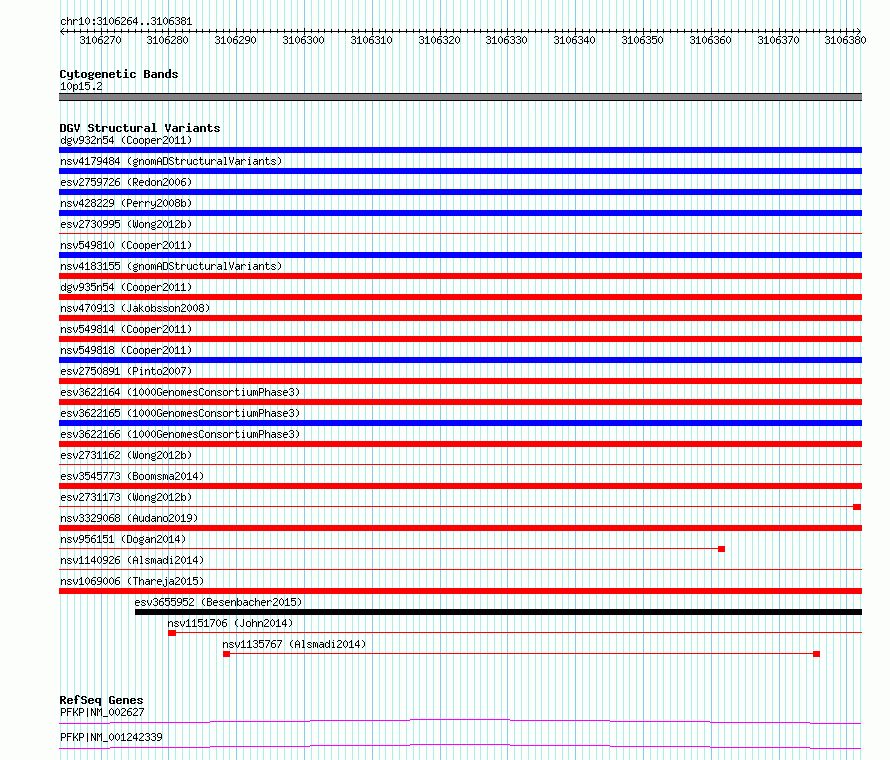The height and width of the screenshot is (760, 890).
Task: Click ruler position 3106380
Action: (x=846, y=40)
